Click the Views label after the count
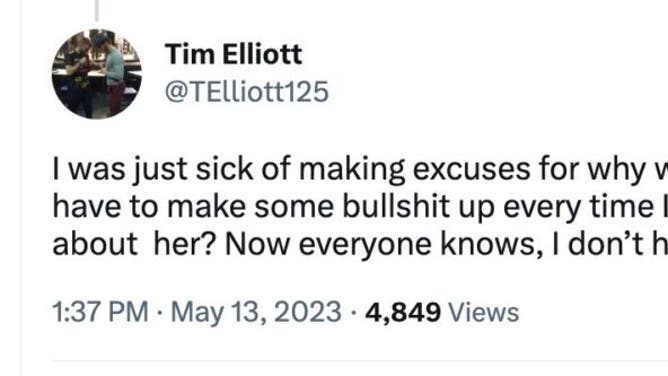The height and width of the screenshot is (376, 668). 484,313
